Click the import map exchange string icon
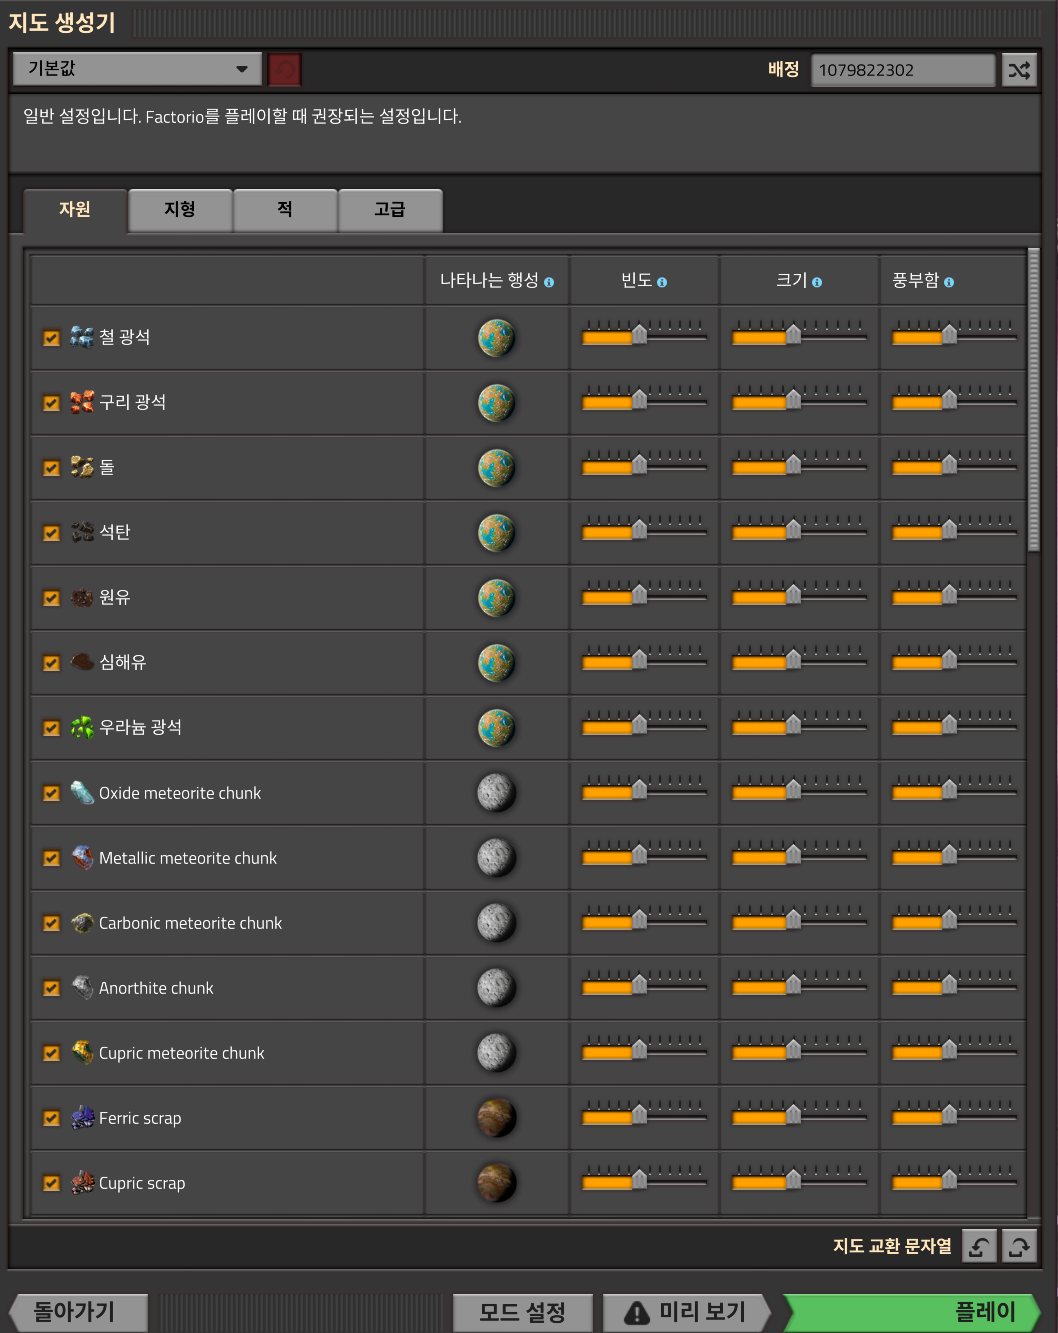The width and height of the screenshot is (1058, 1333). click(x=979, y=1246)
